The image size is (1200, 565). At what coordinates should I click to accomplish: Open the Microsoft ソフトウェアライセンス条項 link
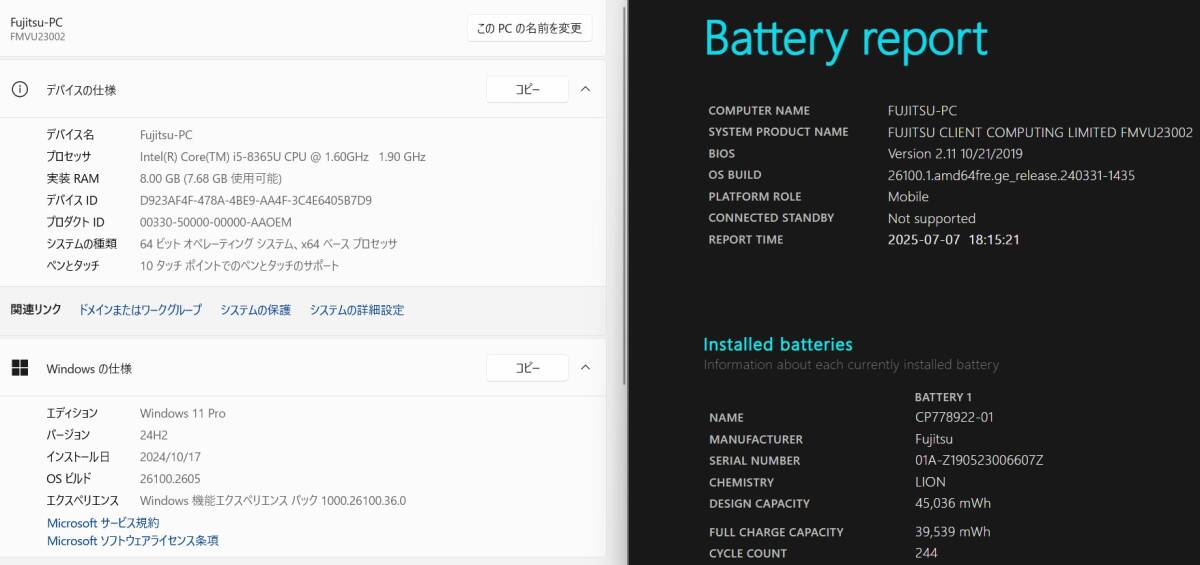pos(133,541)
